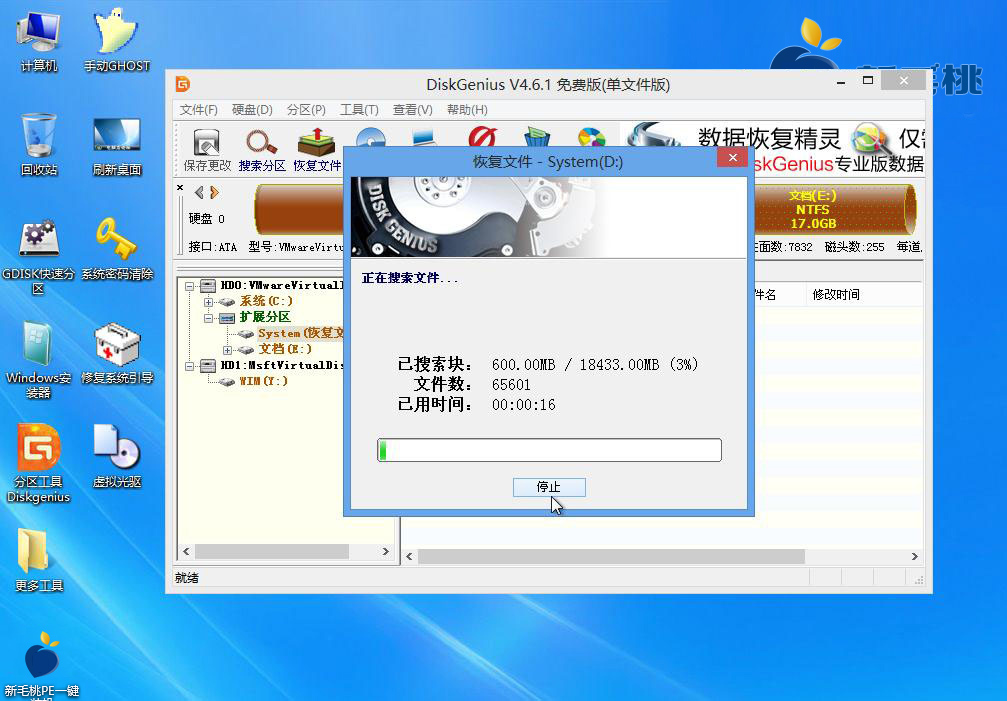
Task: Open the 工具(T) menu
Action: pyautogui.click(x=359, y=110)
